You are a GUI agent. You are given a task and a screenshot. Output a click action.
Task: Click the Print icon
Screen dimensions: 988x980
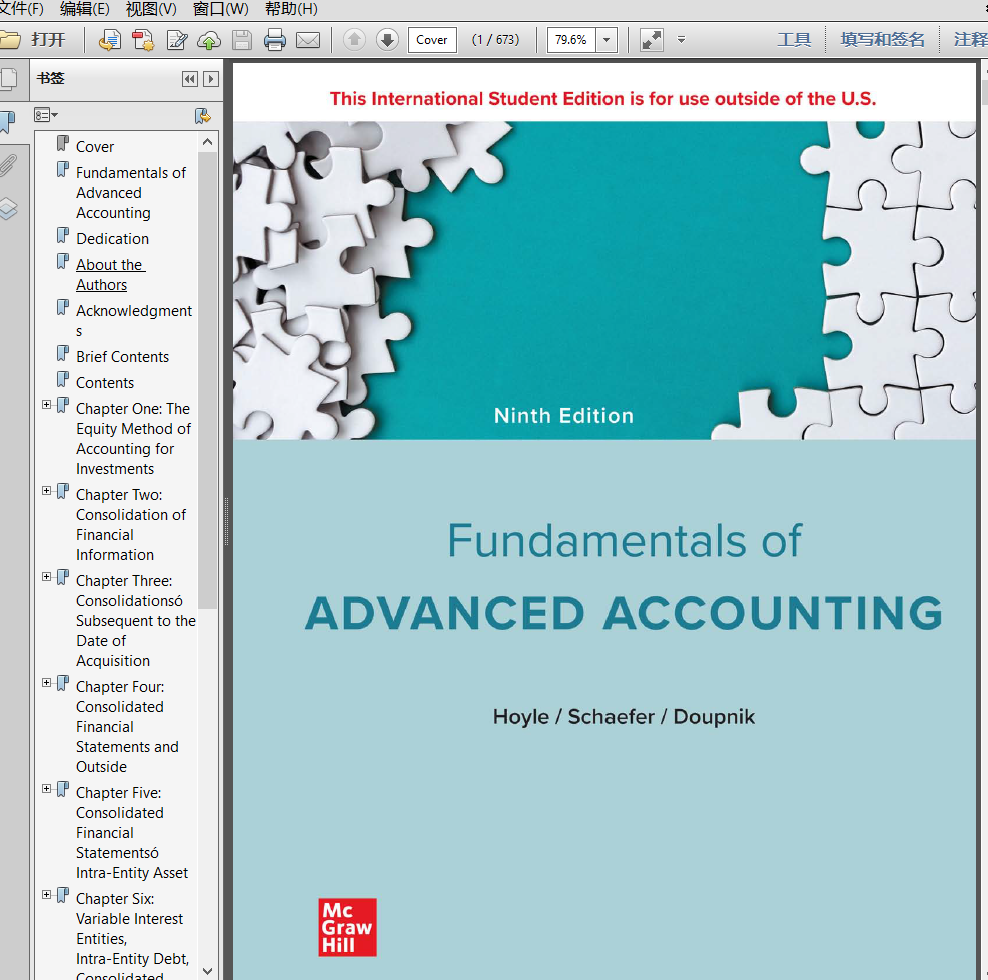pyautogui.click(x=275, y=40)
